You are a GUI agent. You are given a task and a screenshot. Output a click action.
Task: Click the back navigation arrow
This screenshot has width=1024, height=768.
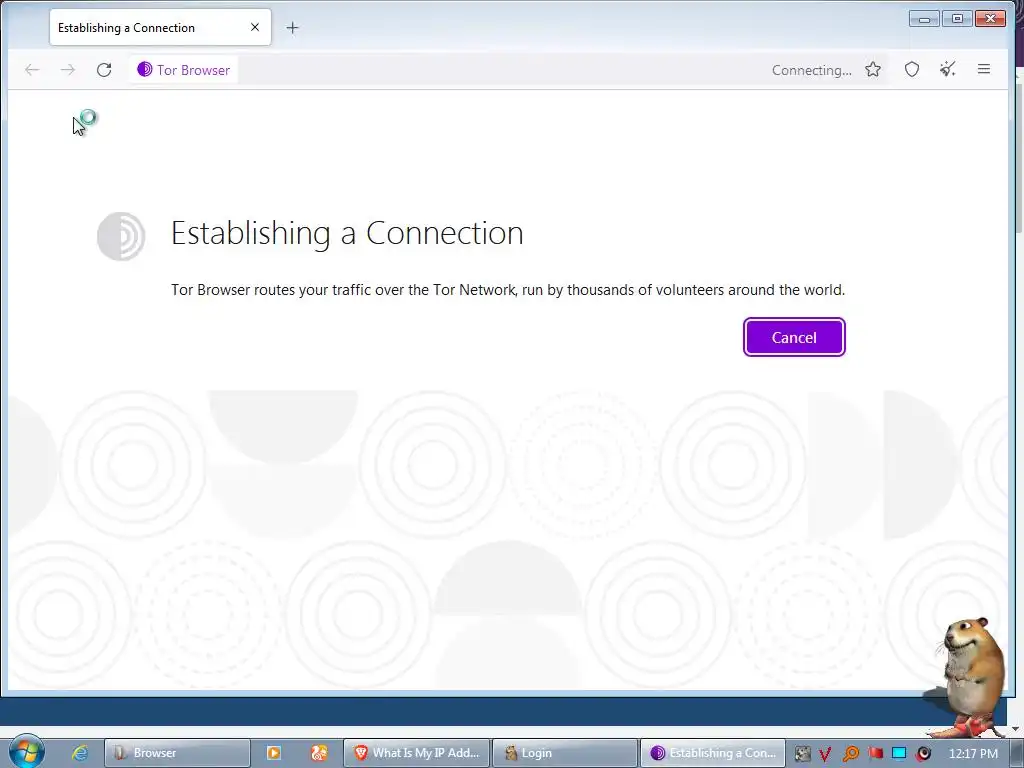(32, 70)
